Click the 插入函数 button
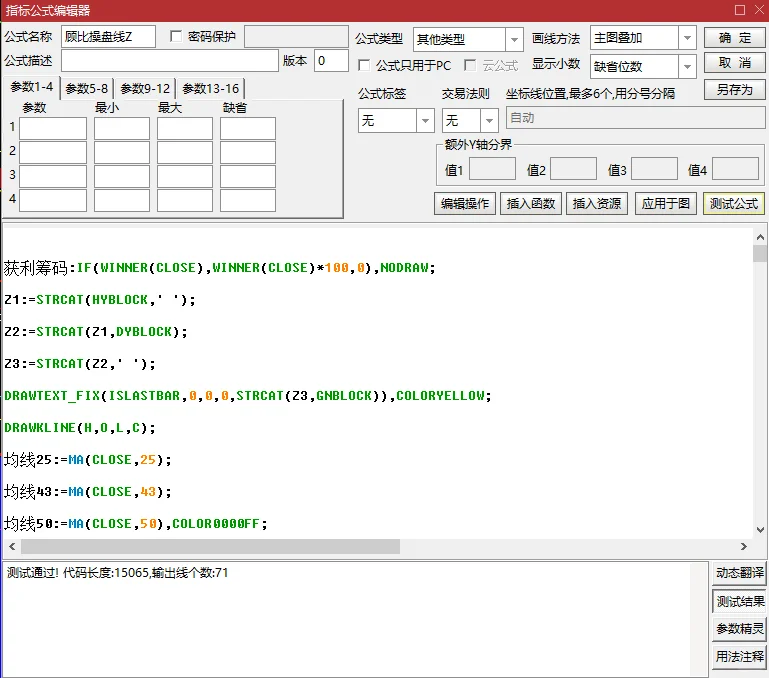Screen dimensions: 769x678 click(x=531, y=203)
